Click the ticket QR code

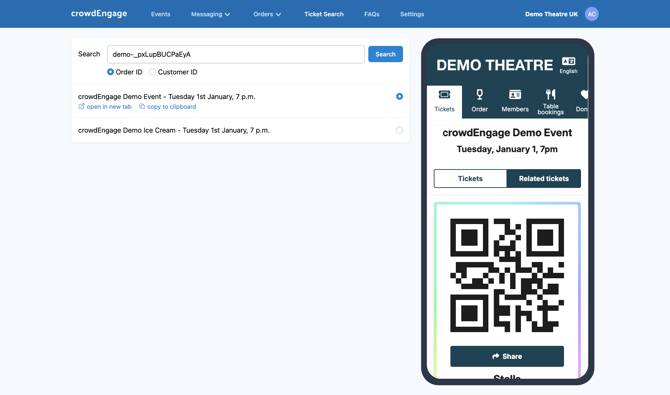507,275
